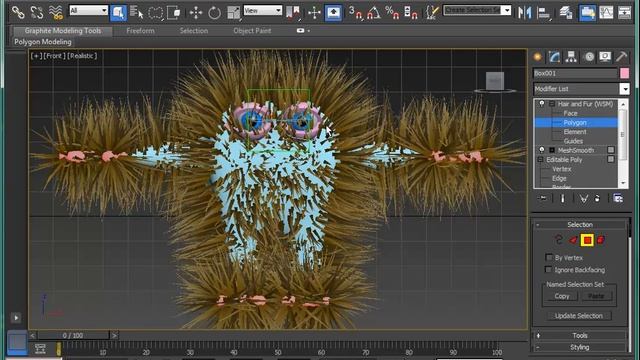This screenshot has width=640, height=360.
Task: Select the Face sub-object level
Action: pyautogui.click(x=570, y=113)
